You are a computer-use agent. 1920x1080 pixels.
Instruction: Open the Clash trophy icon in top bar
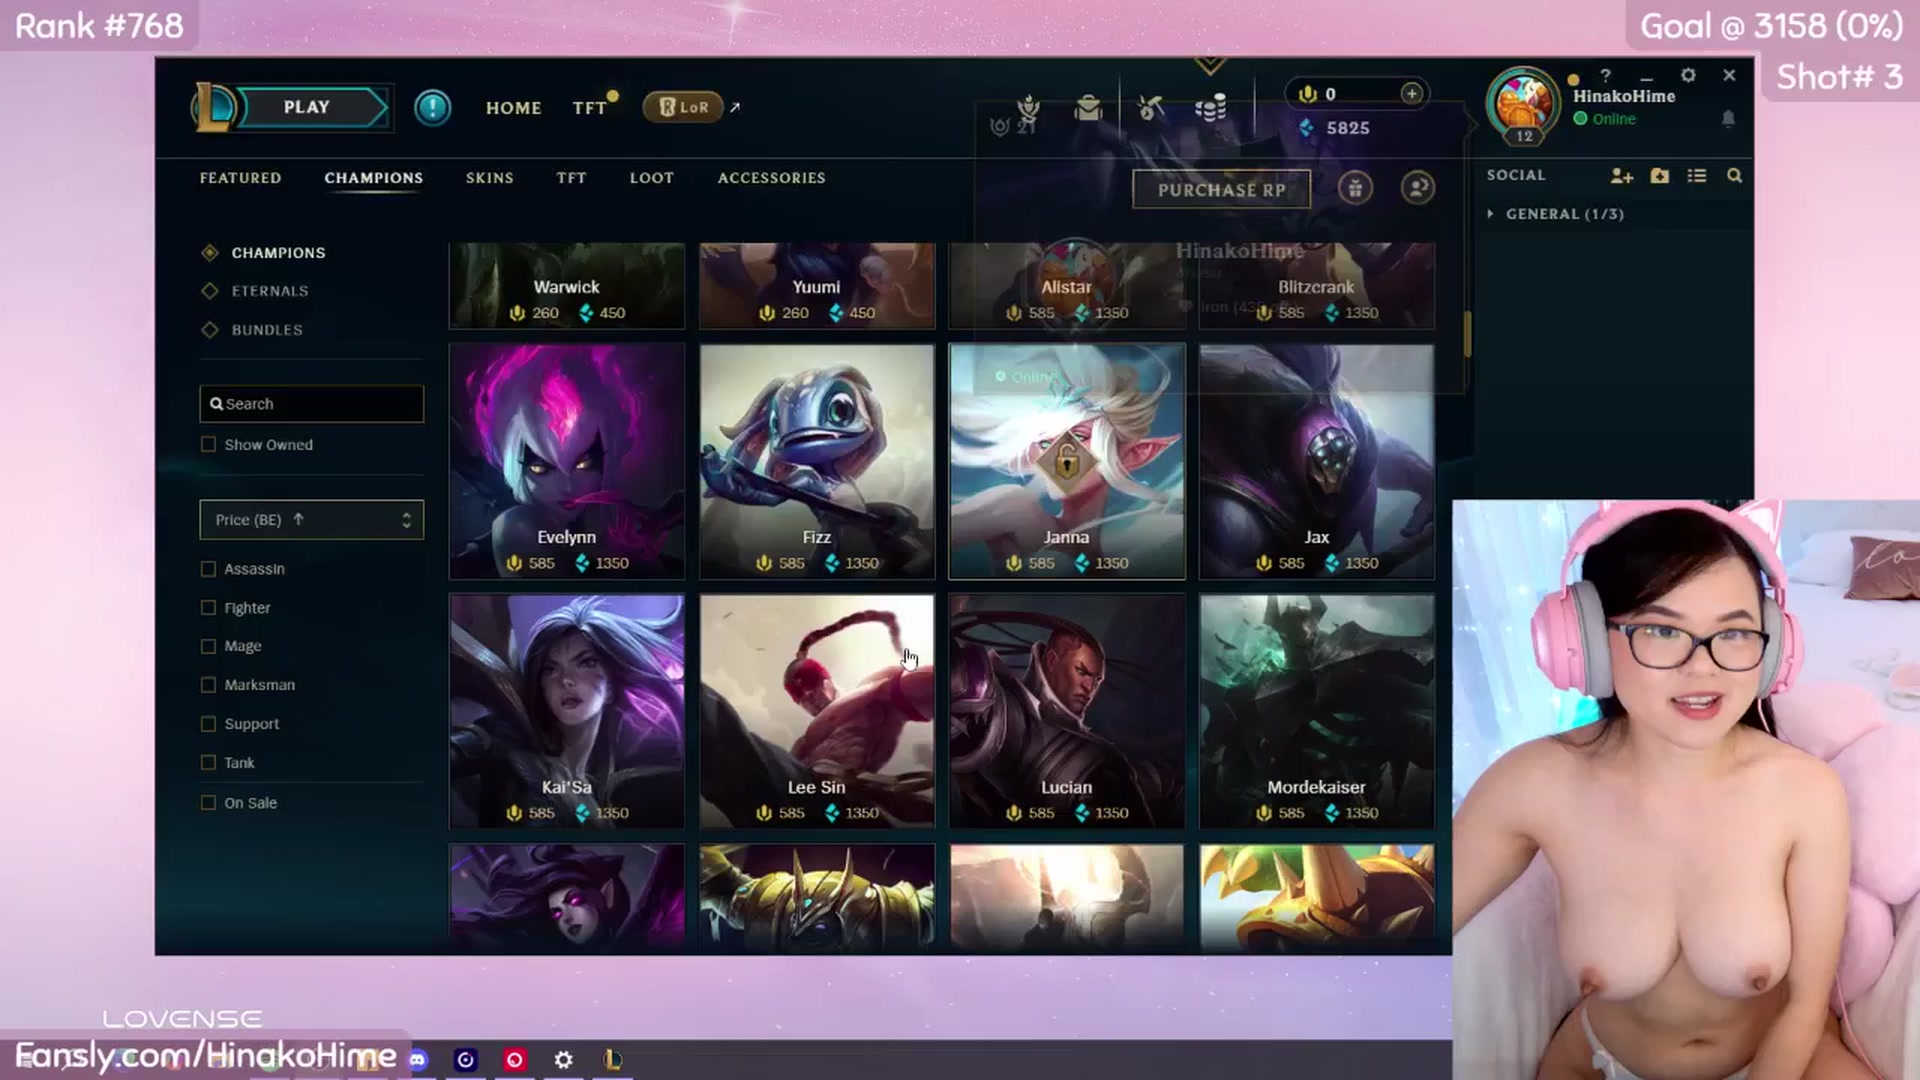tap(1028, 107)
